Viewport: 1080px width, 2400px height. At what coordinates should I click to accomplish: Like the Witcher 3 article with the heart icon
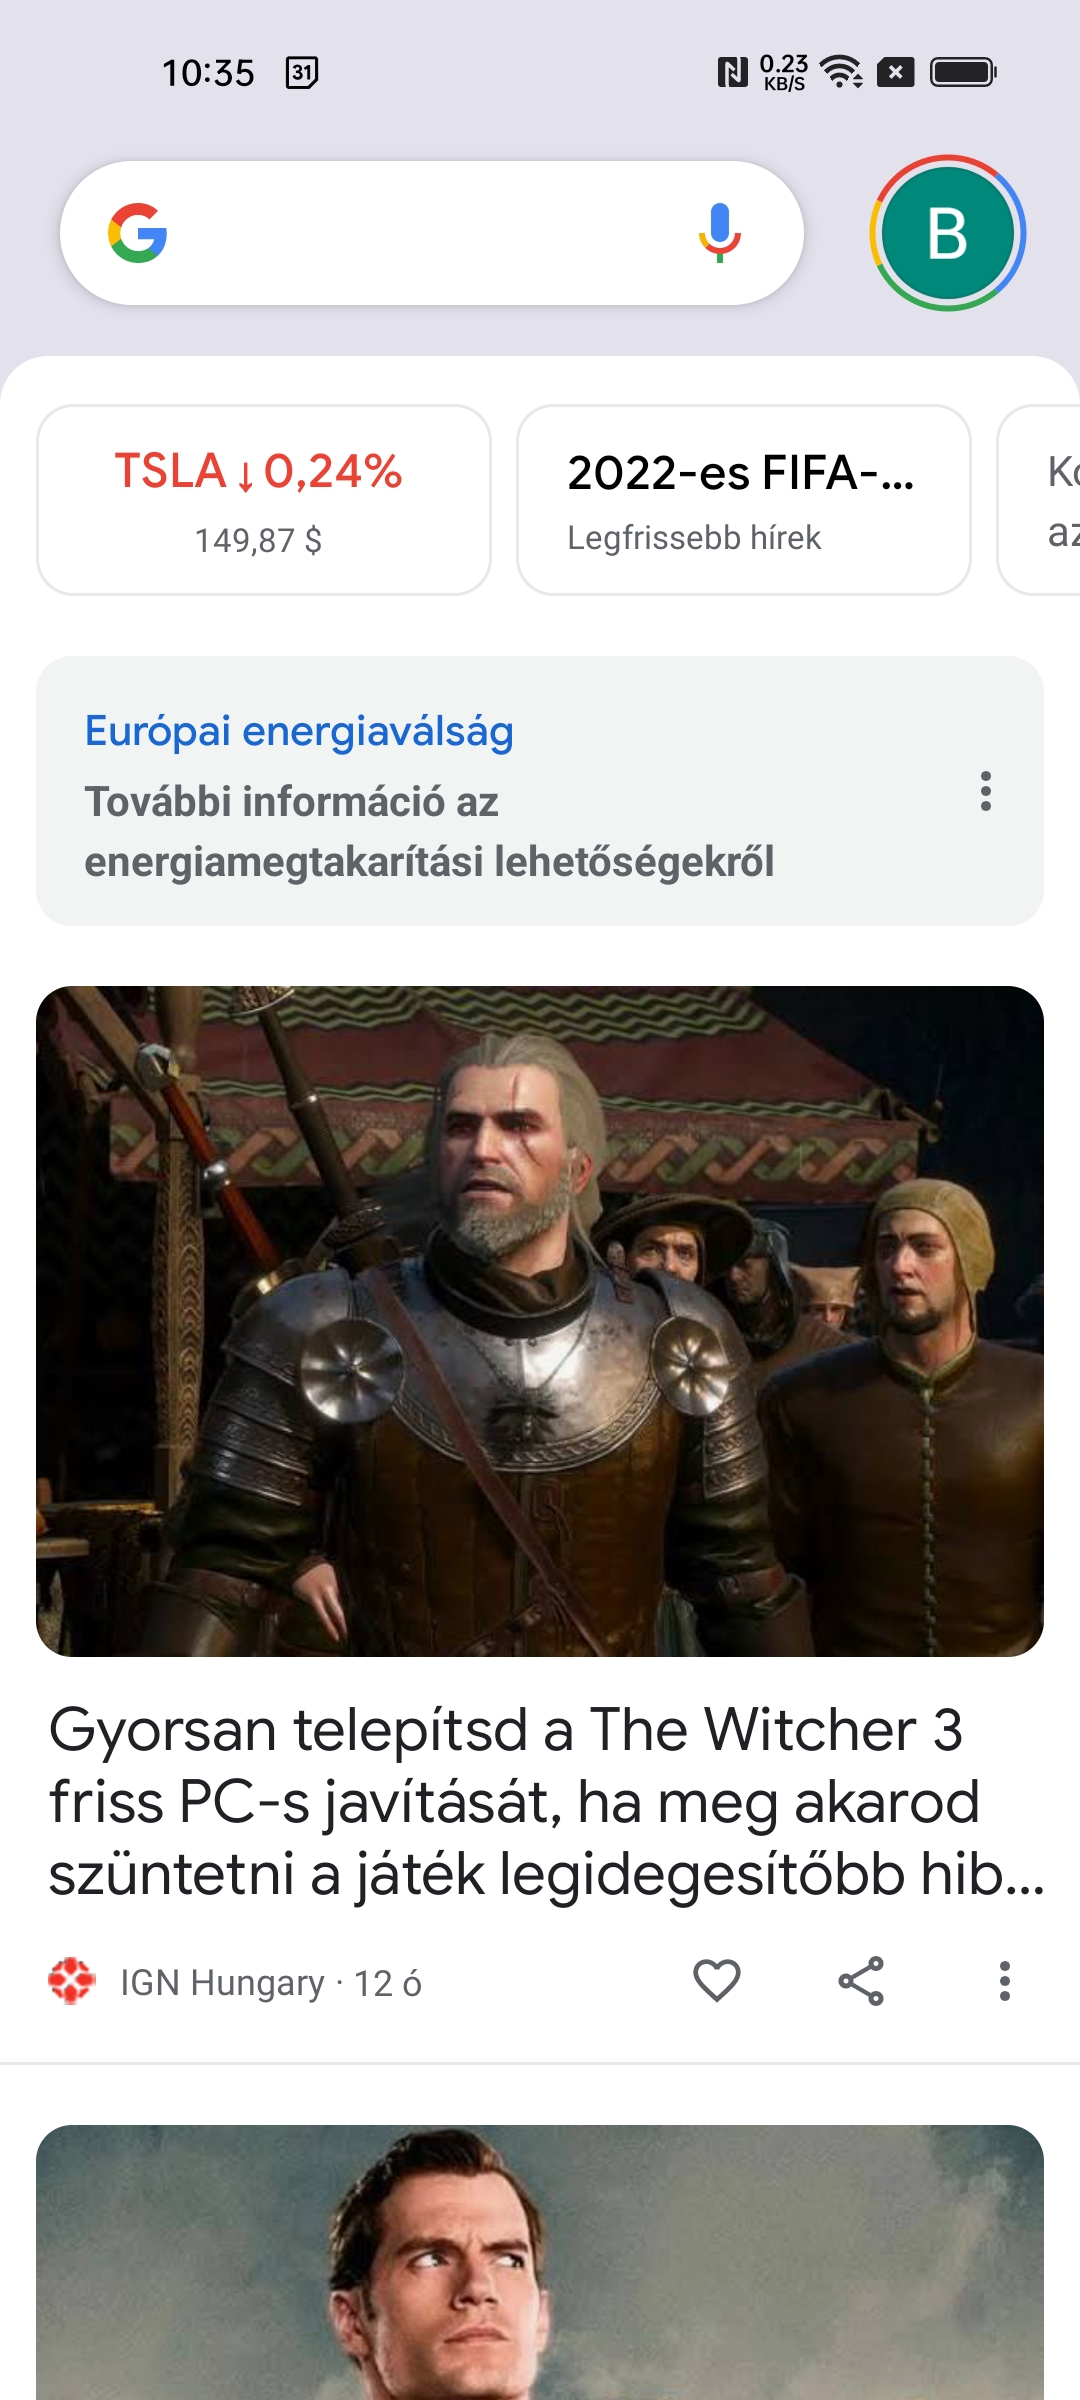717,1981
